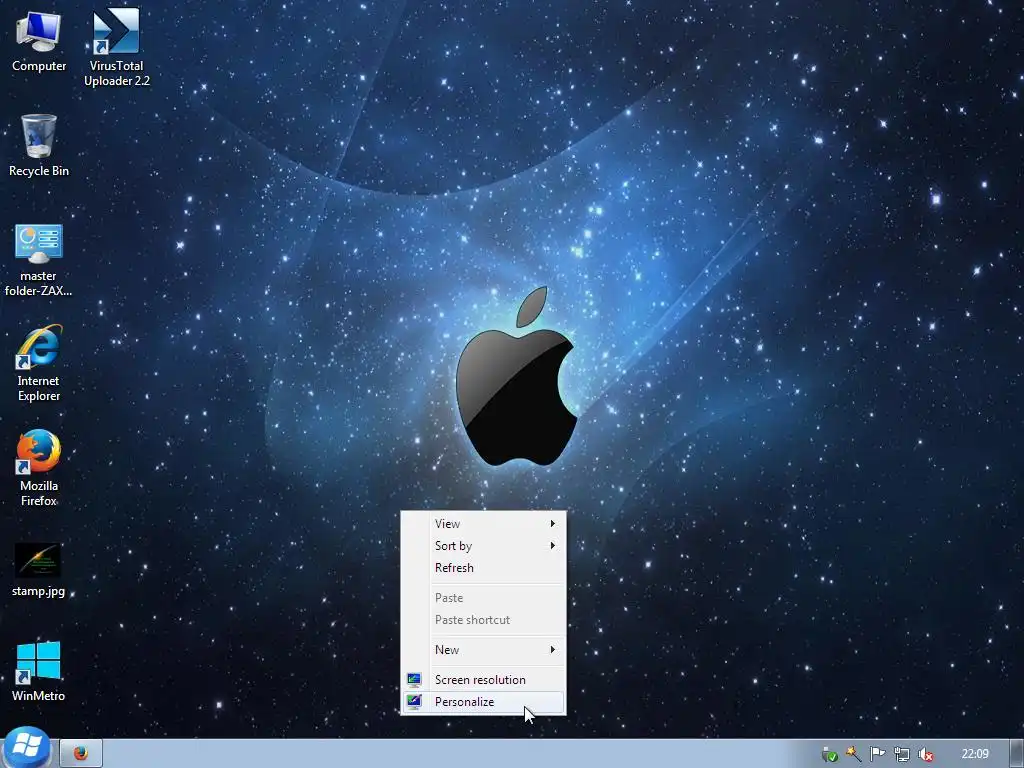Choose Screen resolution from context menu
The width and height of the screenshot is (1024, 768).
(x=483, y=680)
